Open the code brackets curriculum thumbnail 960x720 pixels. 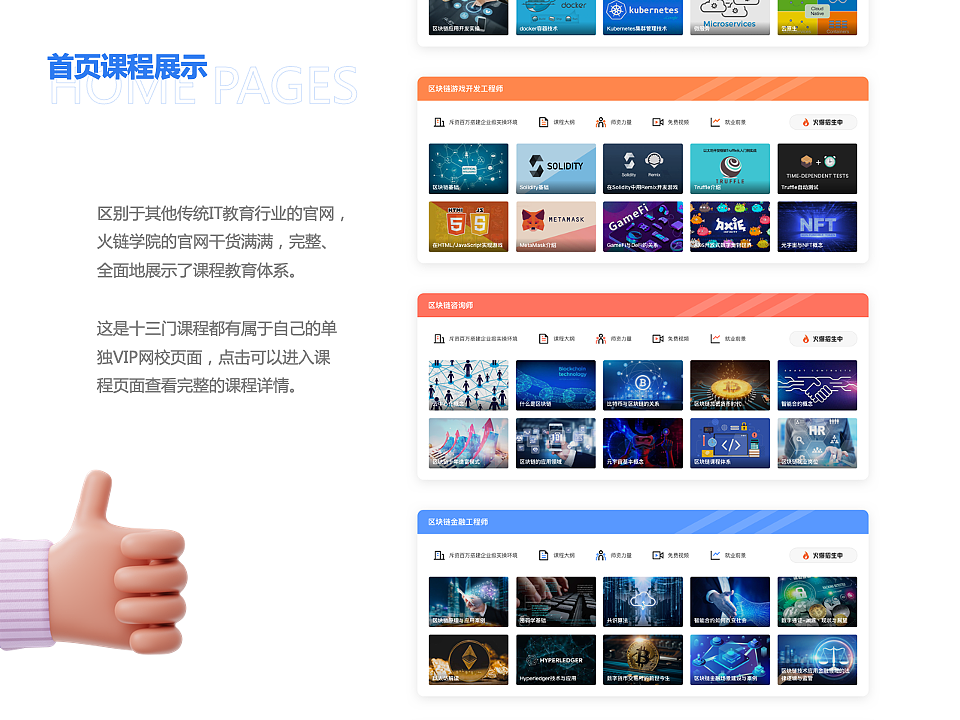(x=730, y=443)
